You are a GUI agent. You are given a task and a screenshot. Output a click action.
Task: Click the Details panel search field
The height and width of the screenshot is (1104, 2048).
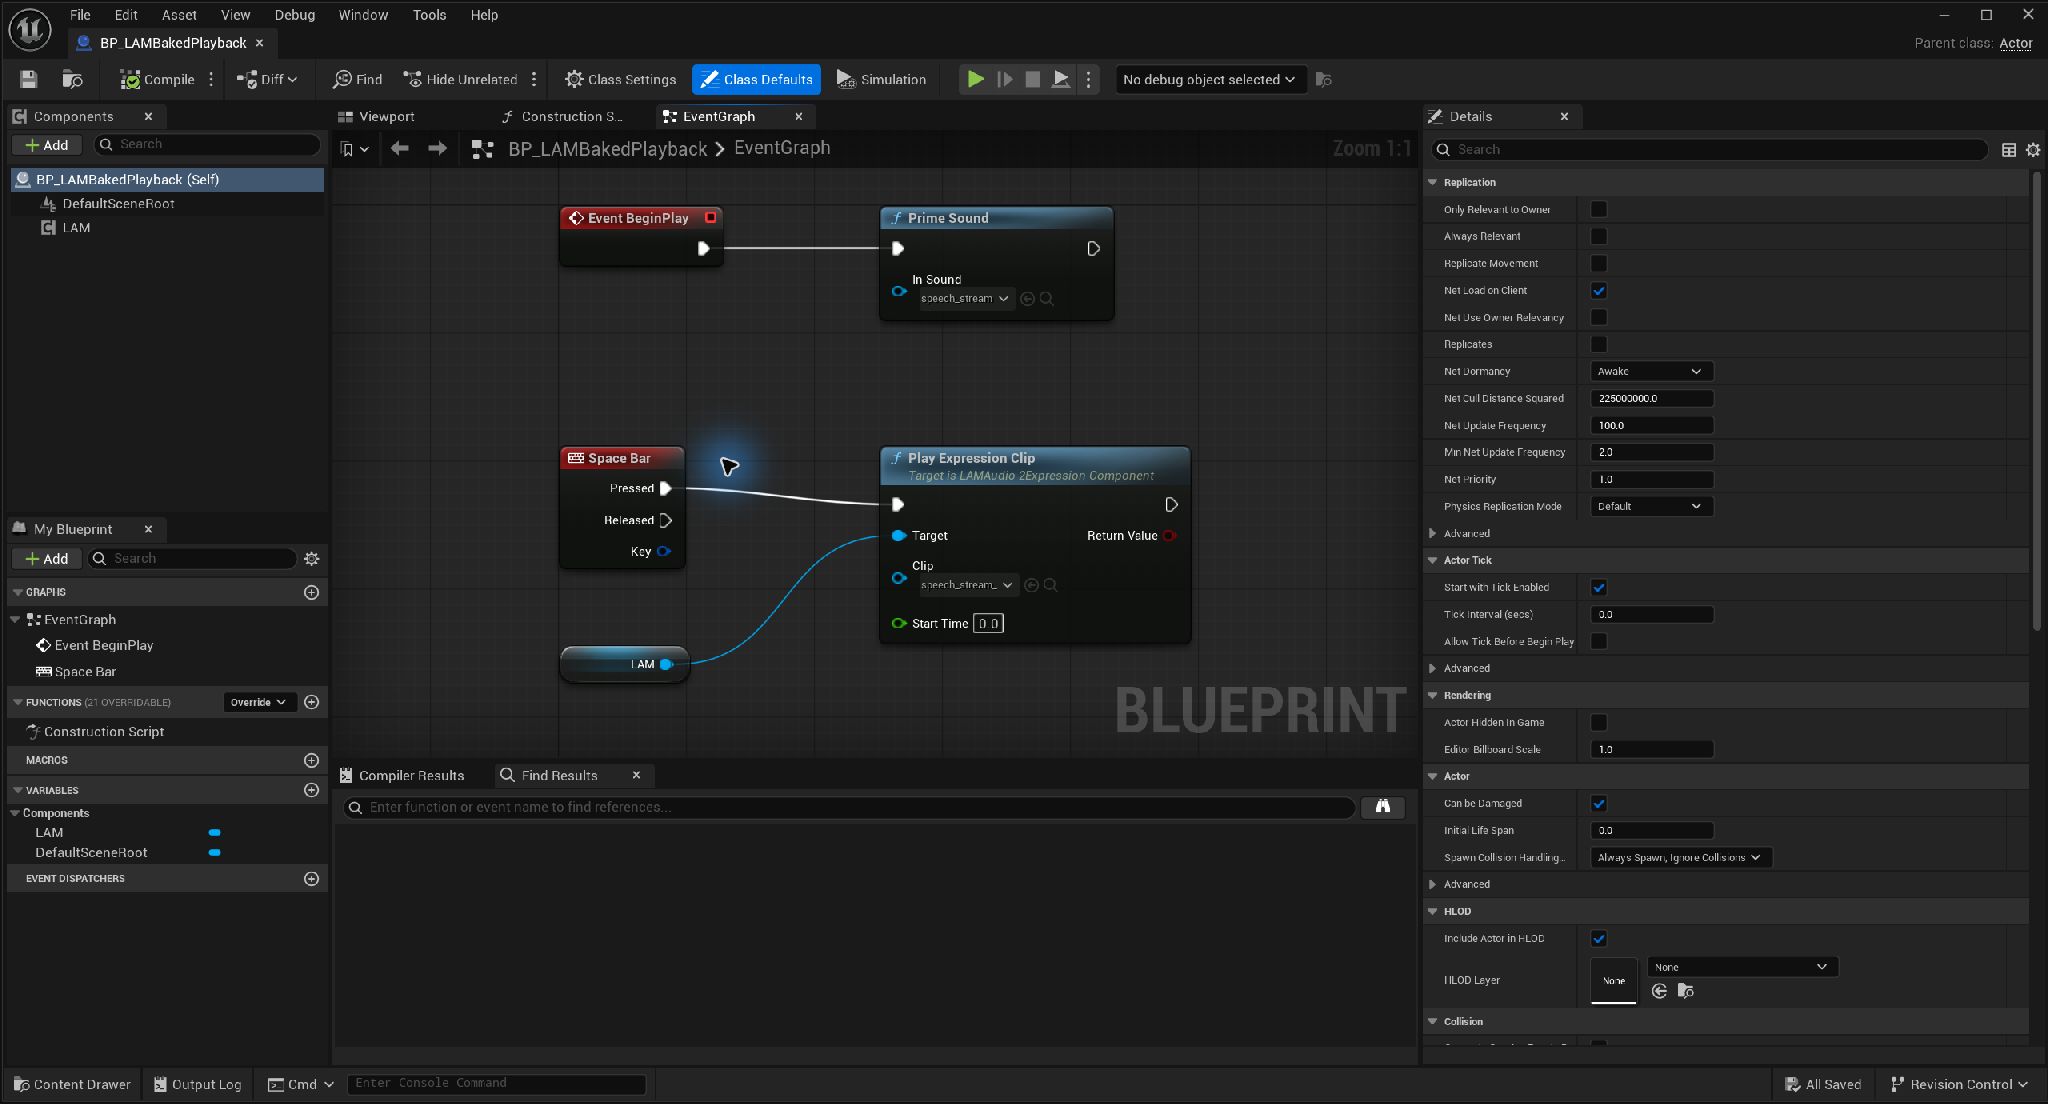(1710, 149)
